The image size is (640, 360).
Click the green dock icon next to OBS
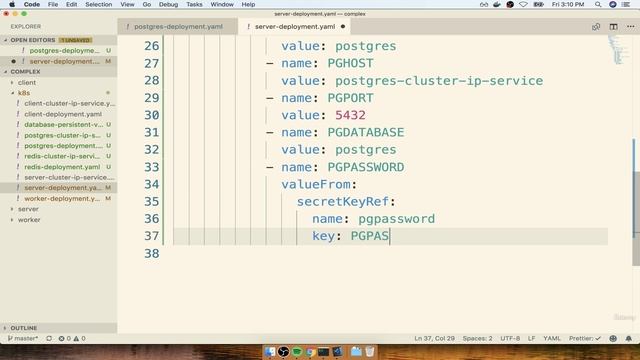pos(297,351)
